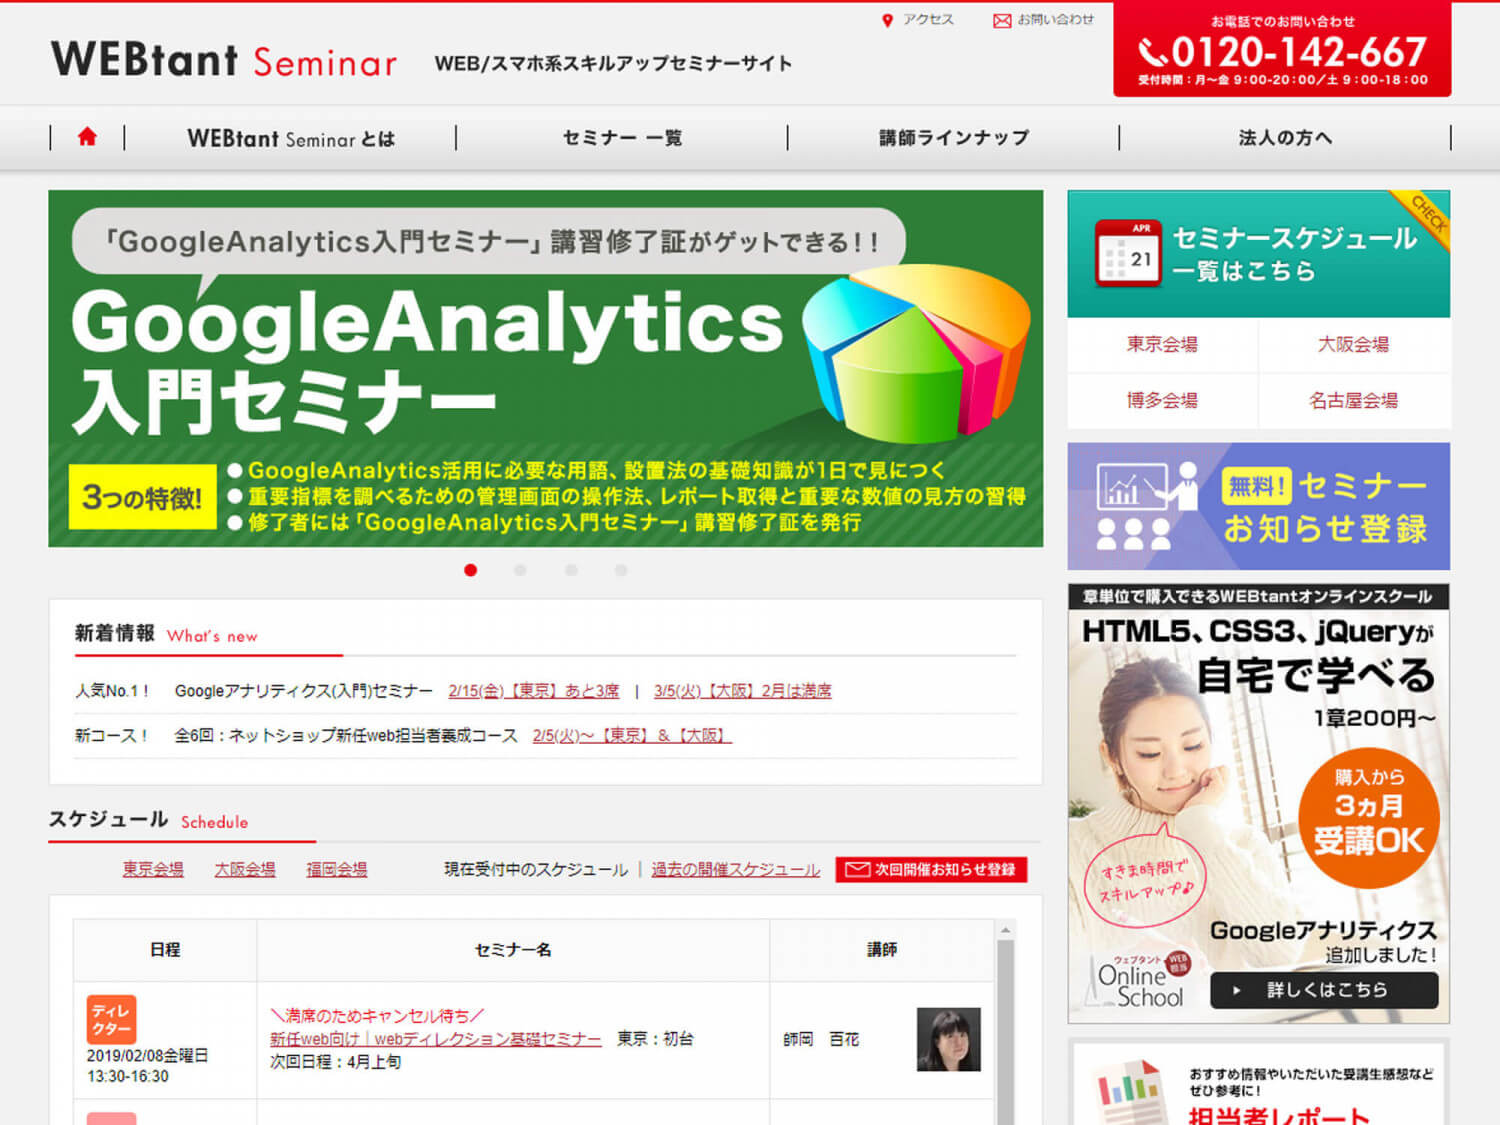Click the presenter chart icon on registration banner
This screenshot has height=1125, width=1500.
tap(1146, 506)
